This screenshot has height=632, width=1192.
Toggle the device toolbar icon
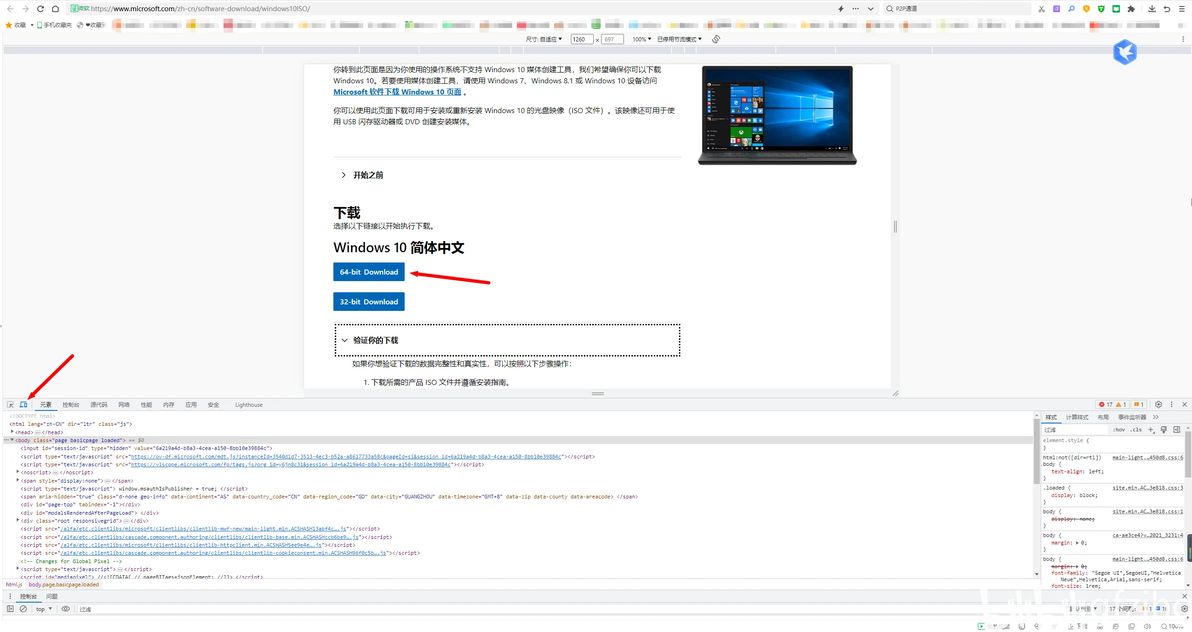coord(24,405)
